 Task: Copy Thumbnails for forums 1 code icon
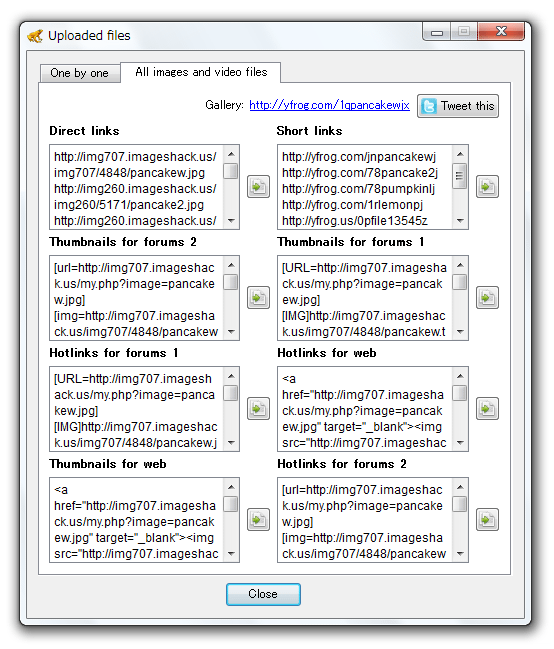pos(487,298)
